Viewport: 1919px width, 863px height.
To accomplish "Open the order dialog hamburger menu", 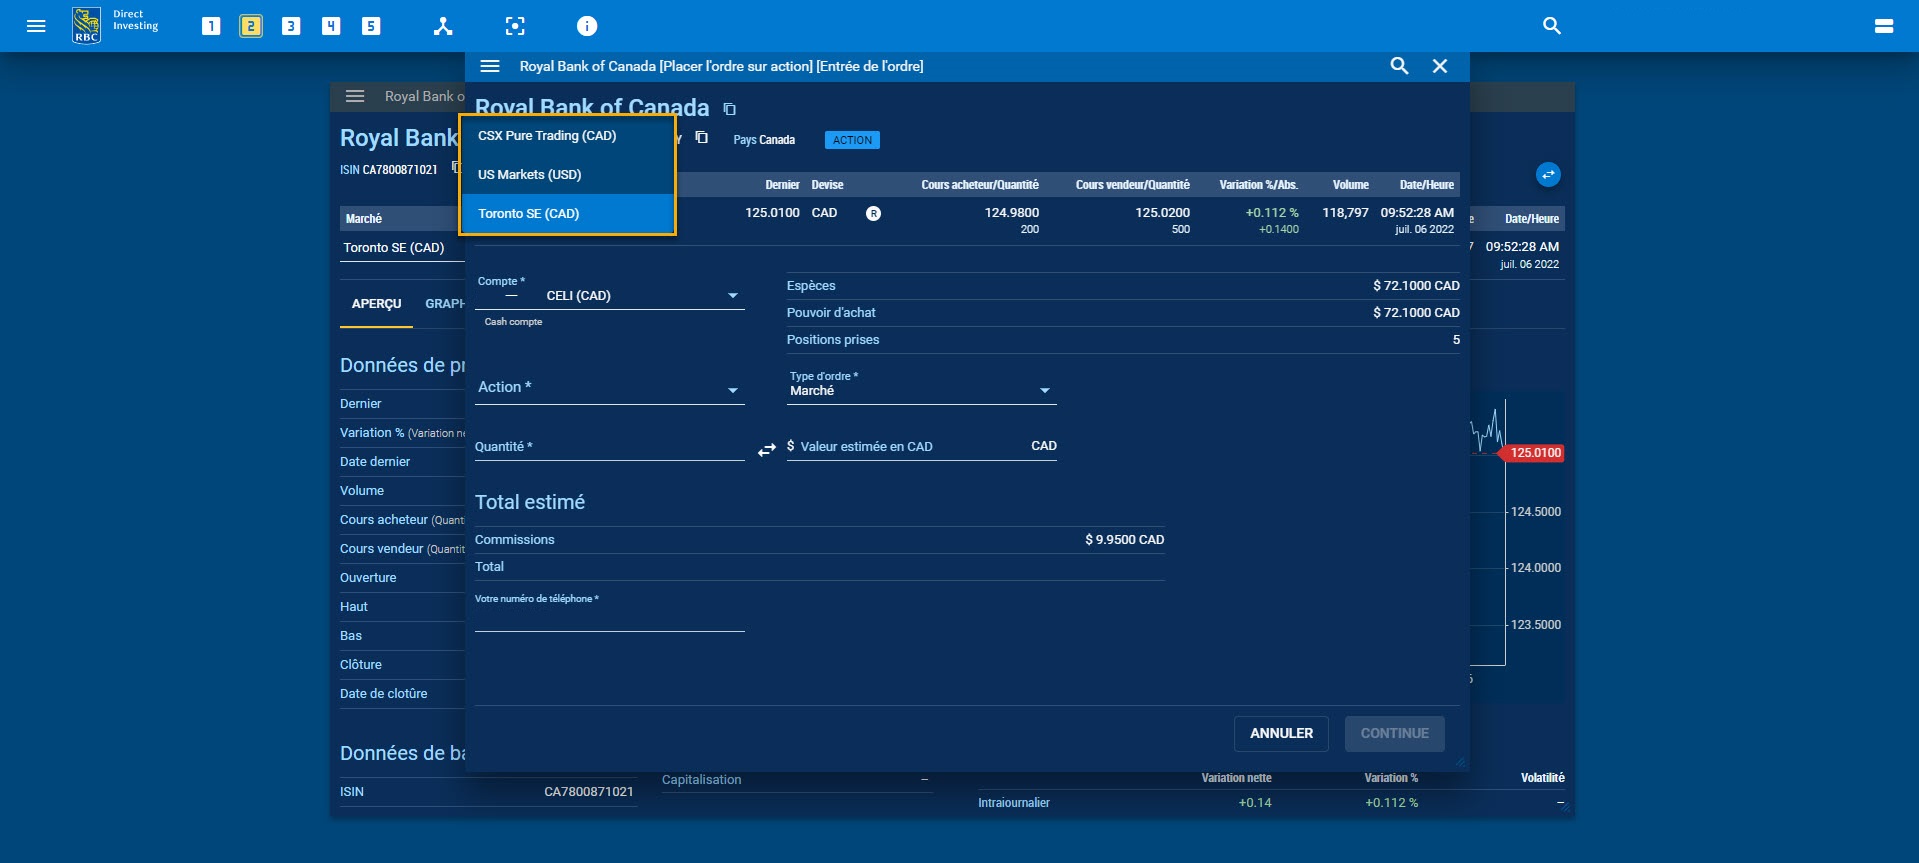I will click(490, 66).
